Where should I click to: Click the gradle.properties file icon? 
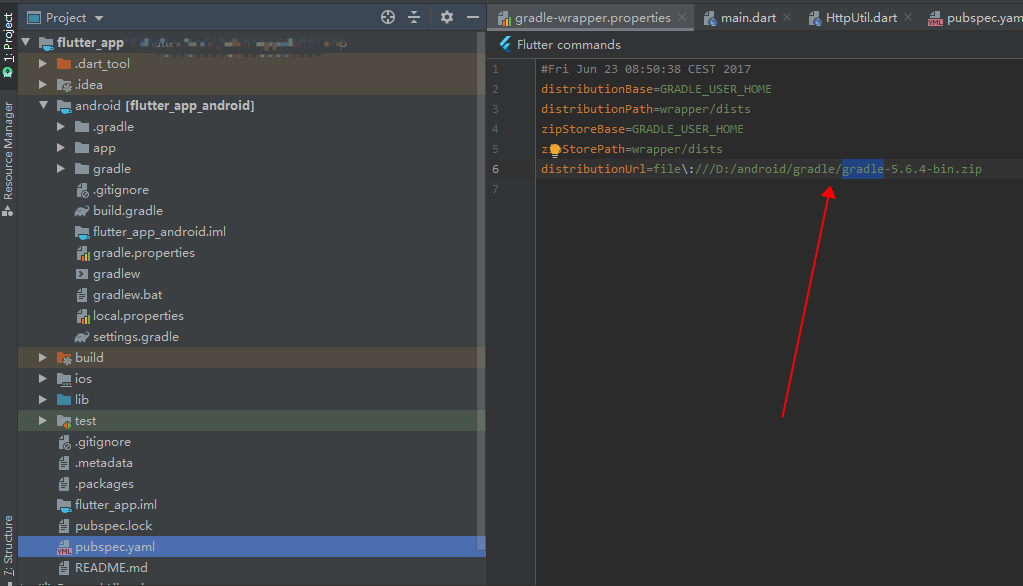(82, 253)
